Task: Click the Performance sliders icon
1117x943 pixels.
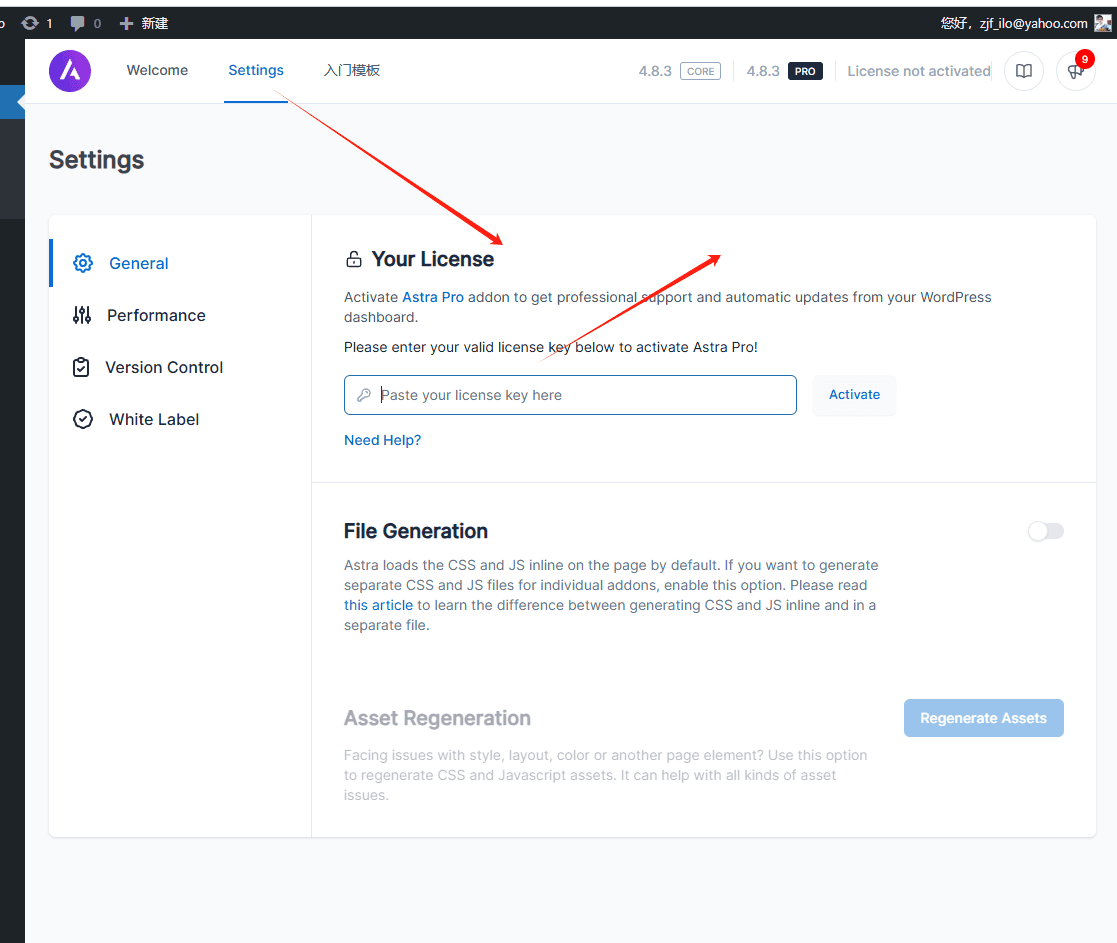Action: pos(82,315)
